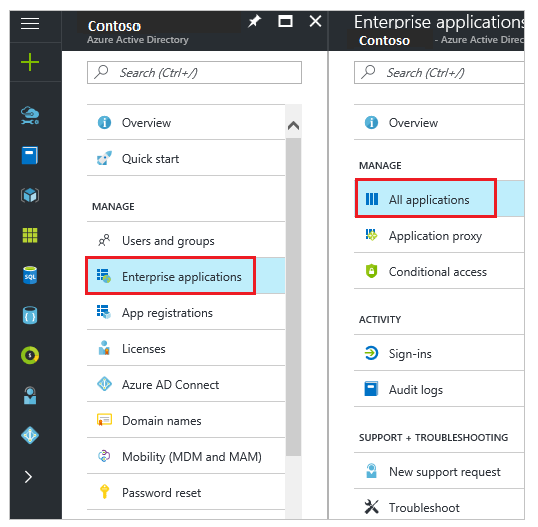Maximize the Contoso Azure Active Directory blade
This screenshot has height=527, width=538.
click(x=285, y=21)
